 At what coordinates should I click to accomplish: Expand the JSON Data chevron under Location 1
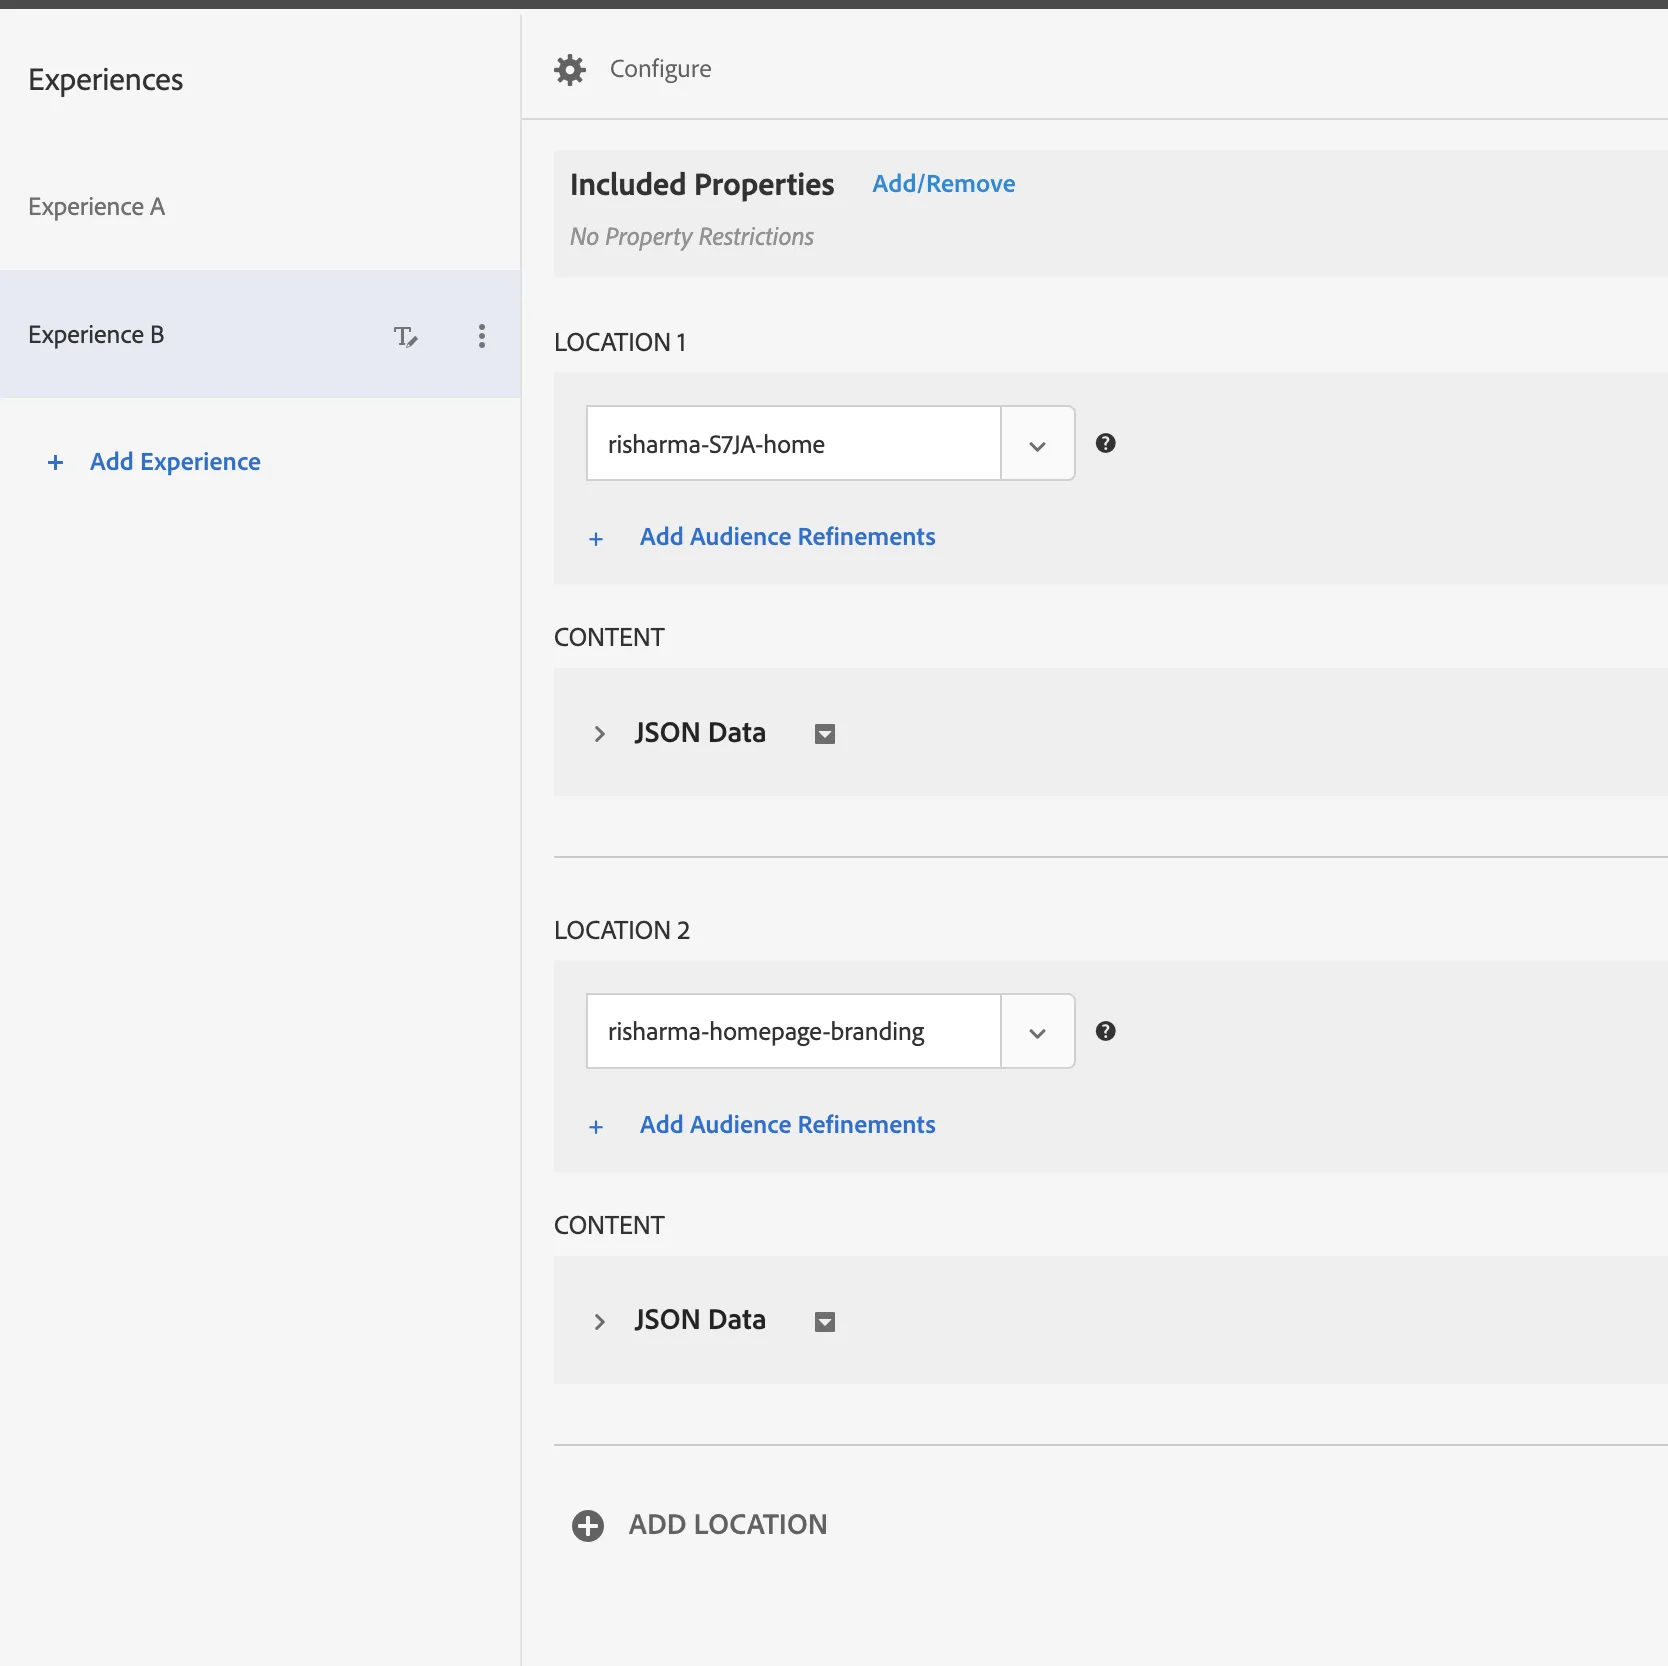point(599,734)
